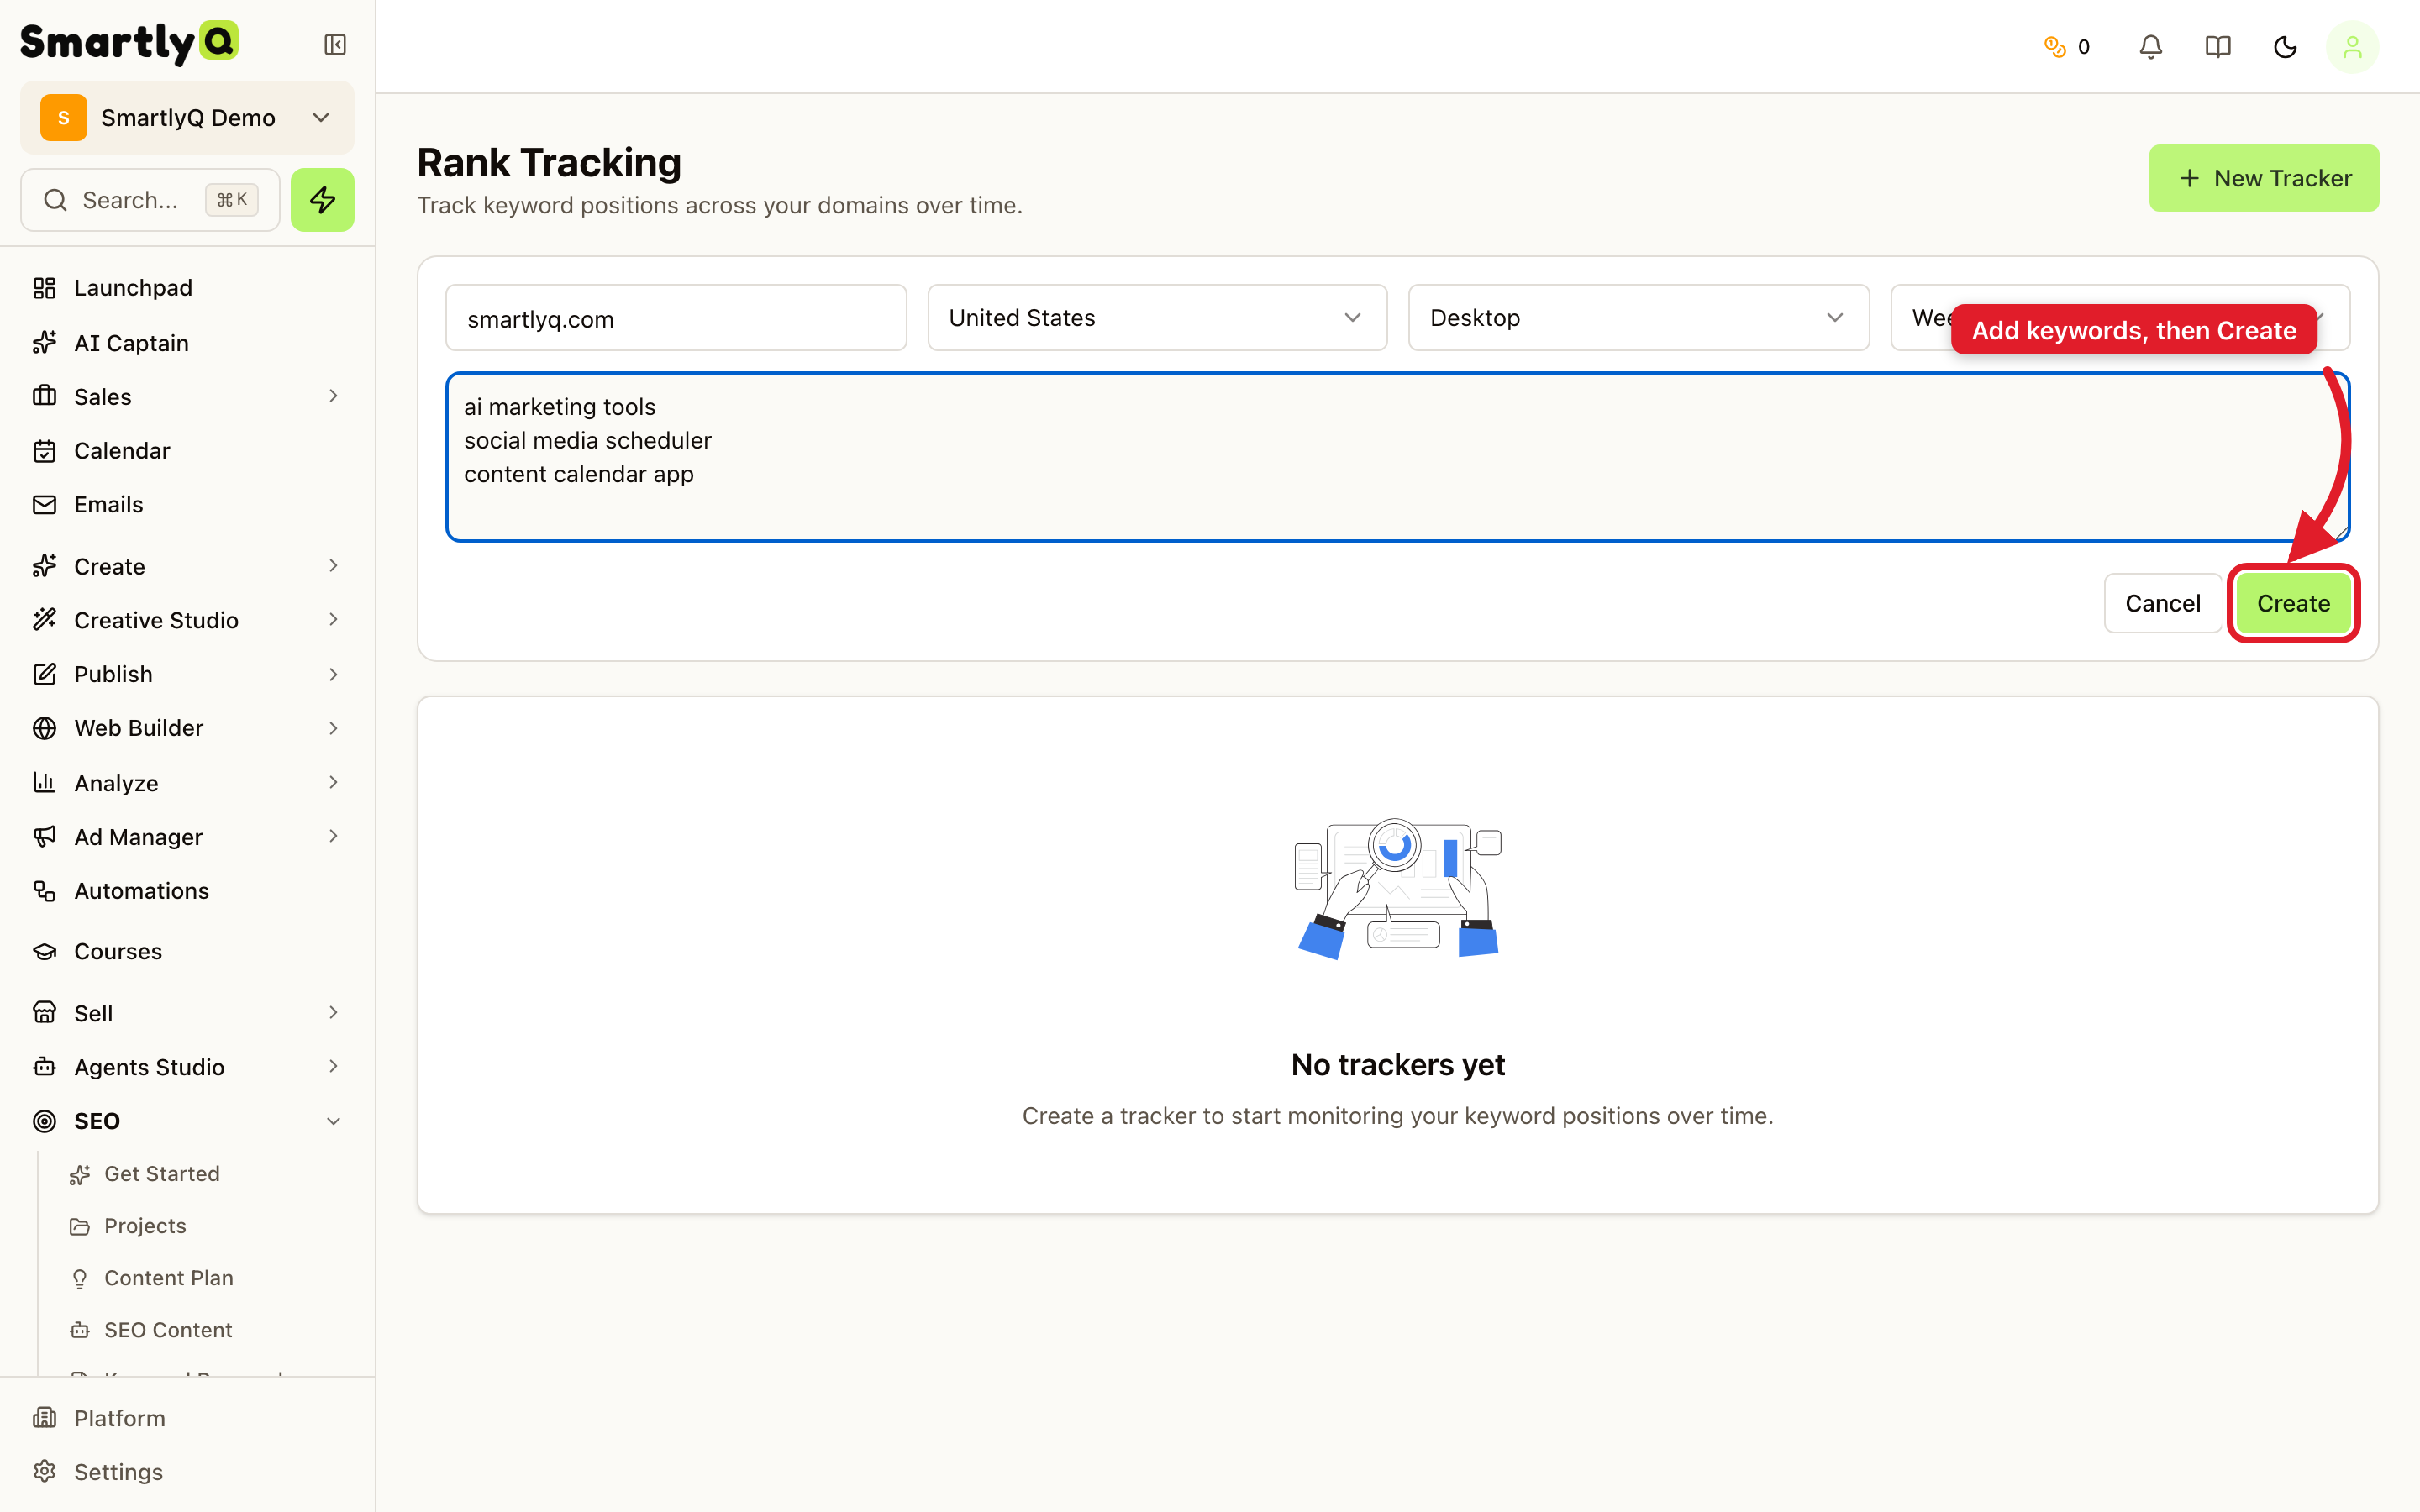Expand the Publish menu chevron
Image resolution: width=2420 pixels, height=1512 pixels.
coord(334,674)
